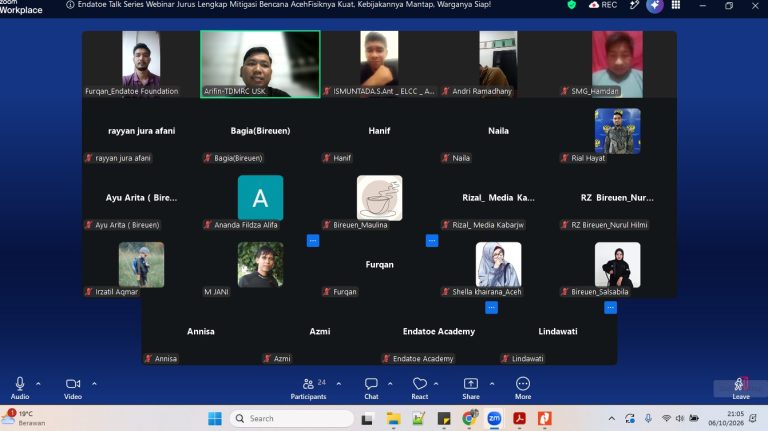Screen dimensions: 768x431
Task: Select Arifin-TDMRC USK active speaker video
Action: point(260,64)
